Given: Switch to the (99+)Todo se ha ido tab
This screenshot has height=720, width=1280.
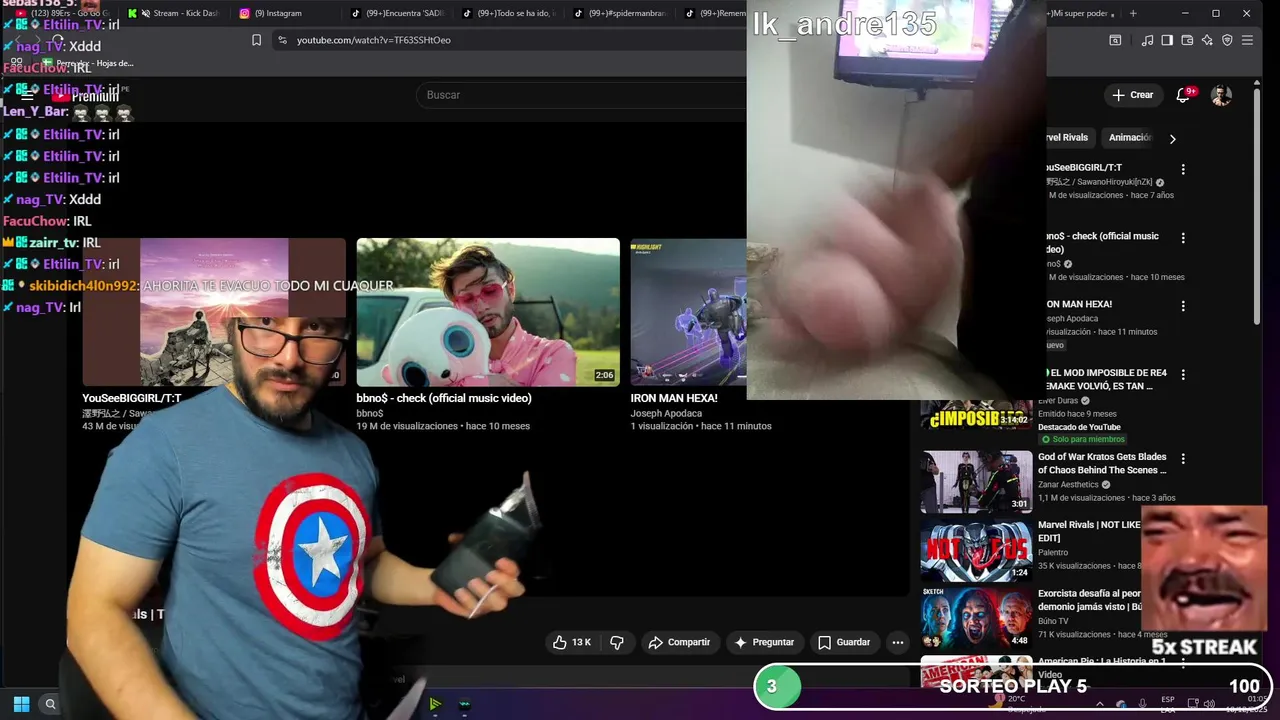Looking at the screenshot, I should [508, 13].
